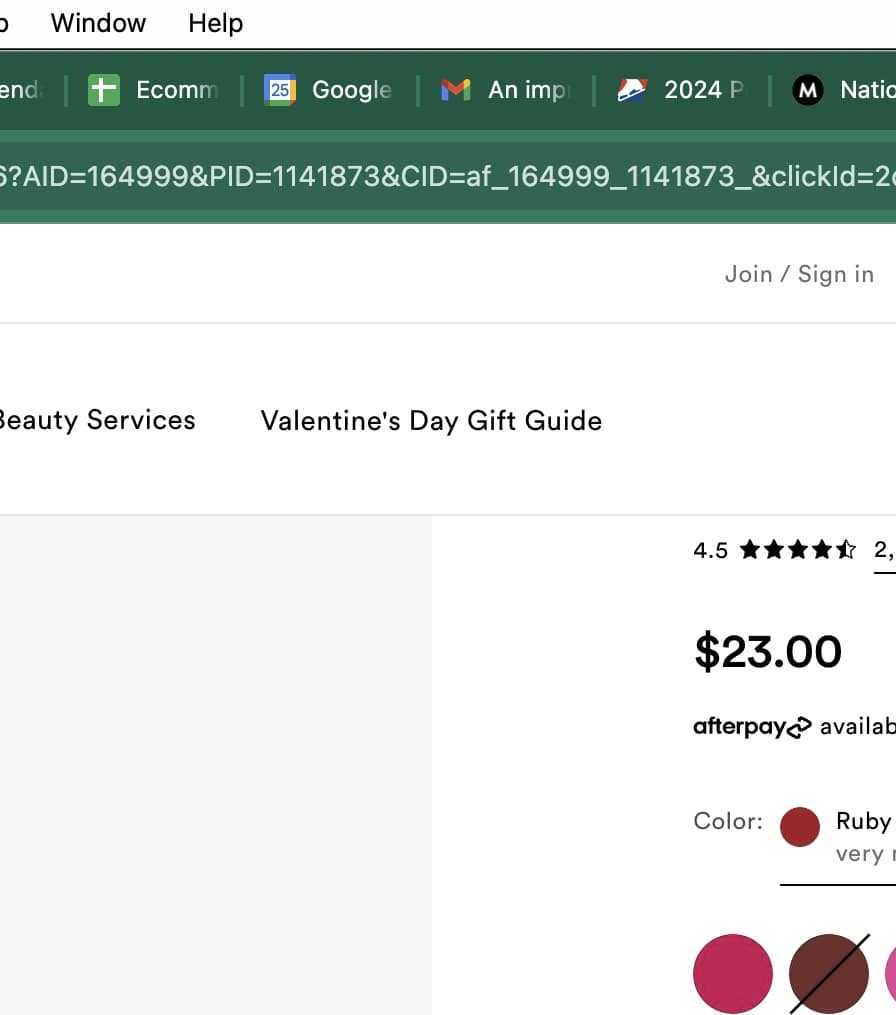Expand the Ruby color selector
This screenshot has width=896, height=1015.
coord(838,836)
